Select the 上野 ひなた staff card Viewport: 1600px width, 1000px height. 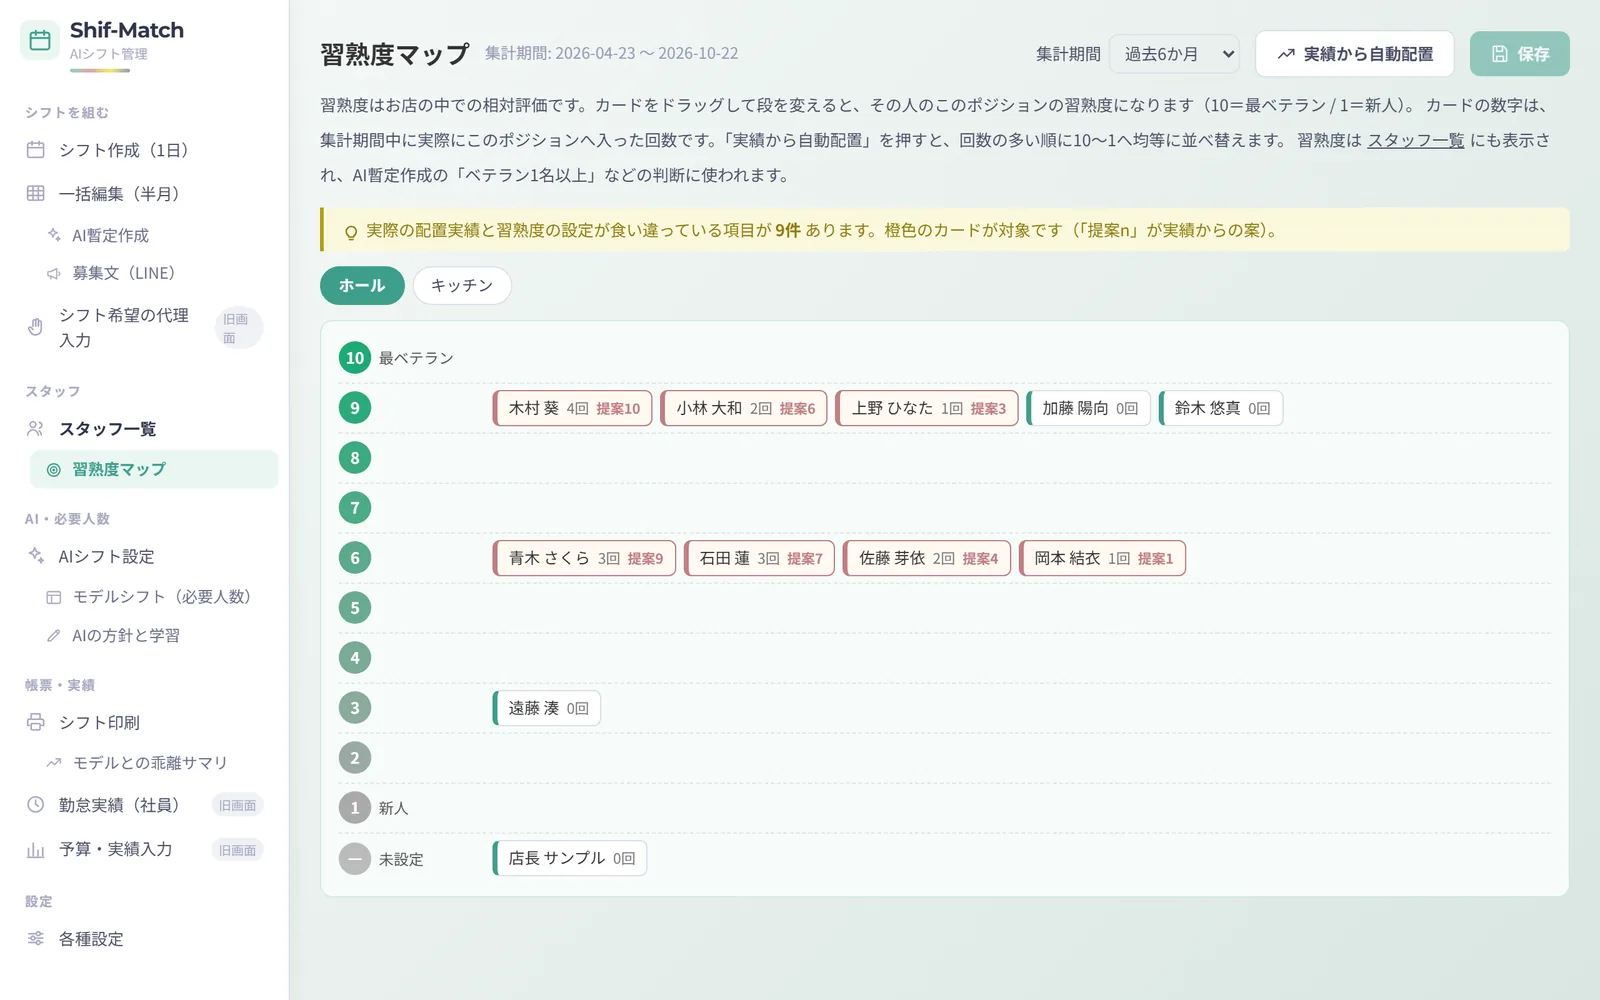tap(927, 408)
